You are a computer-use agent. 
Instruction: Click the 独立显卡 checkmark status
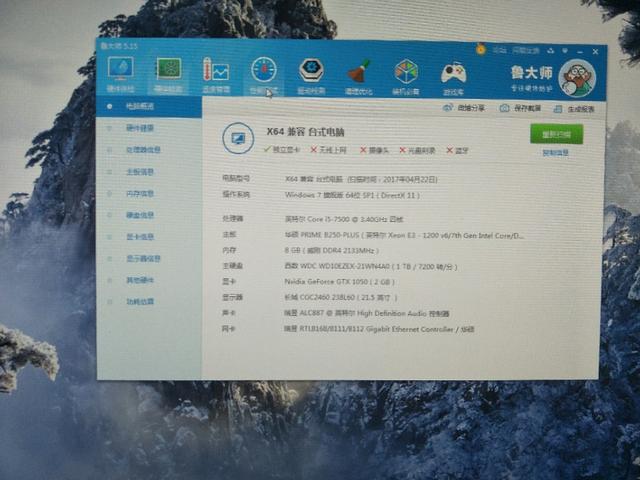pyautogui.click(x=282, y=149)
